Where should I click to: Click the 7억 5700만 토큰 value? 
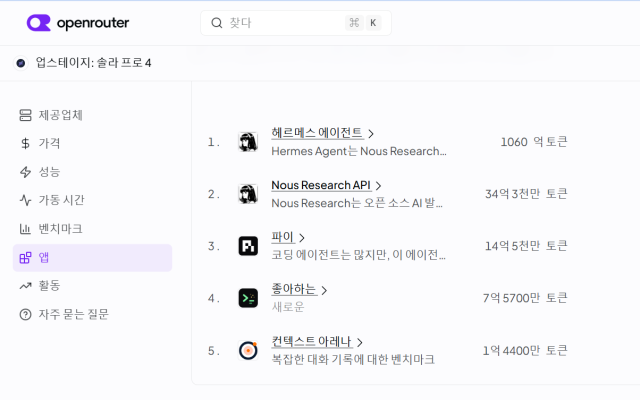pos(525,298)
